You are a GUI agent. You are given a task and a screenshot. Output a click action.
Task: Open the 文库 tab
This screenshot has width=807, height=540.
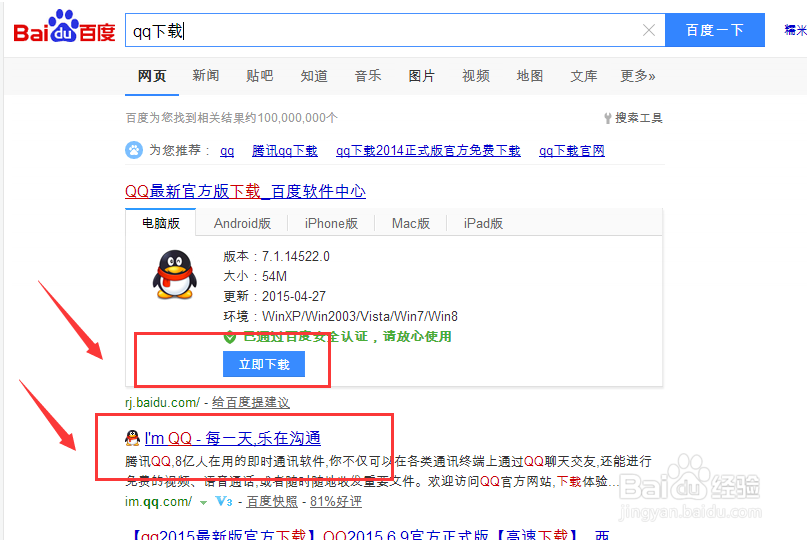[x=584, y=76]
